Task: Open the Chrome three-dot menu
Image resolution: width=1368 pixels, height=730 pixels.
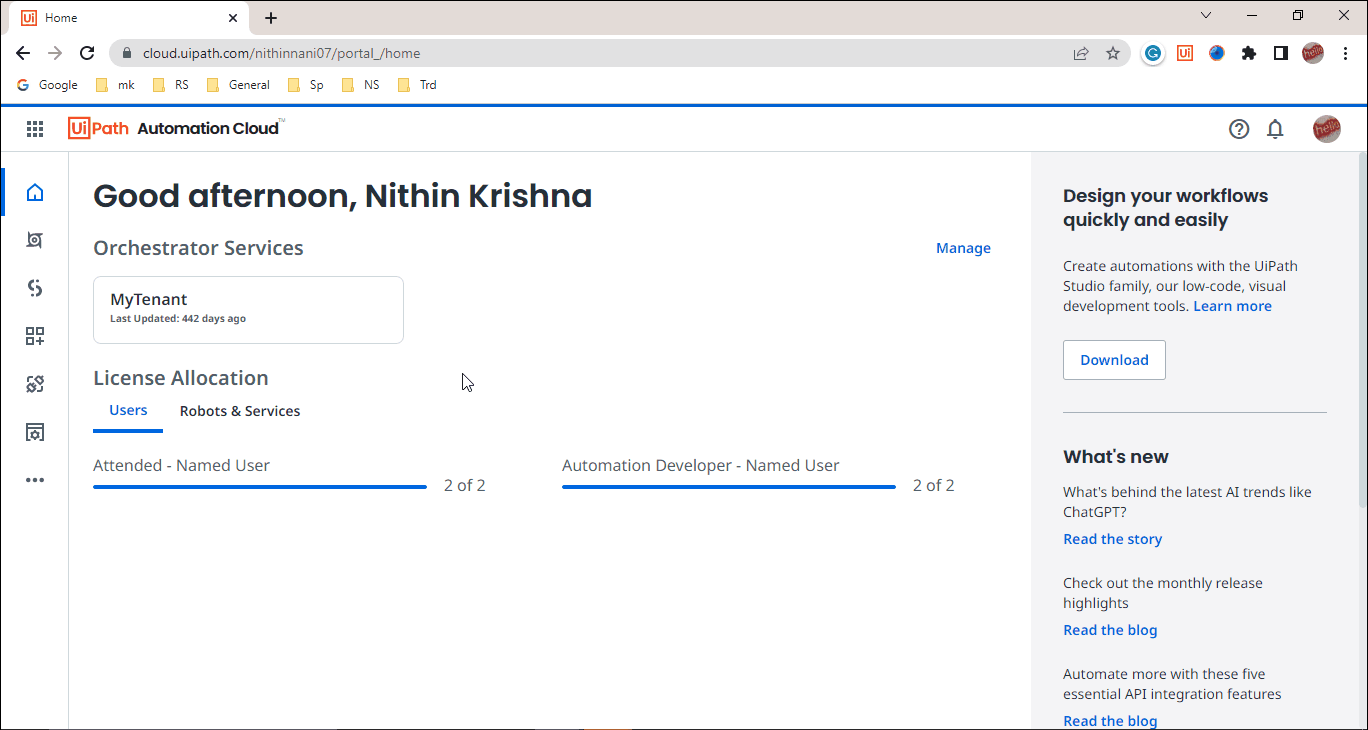Action: [1344, 54]
